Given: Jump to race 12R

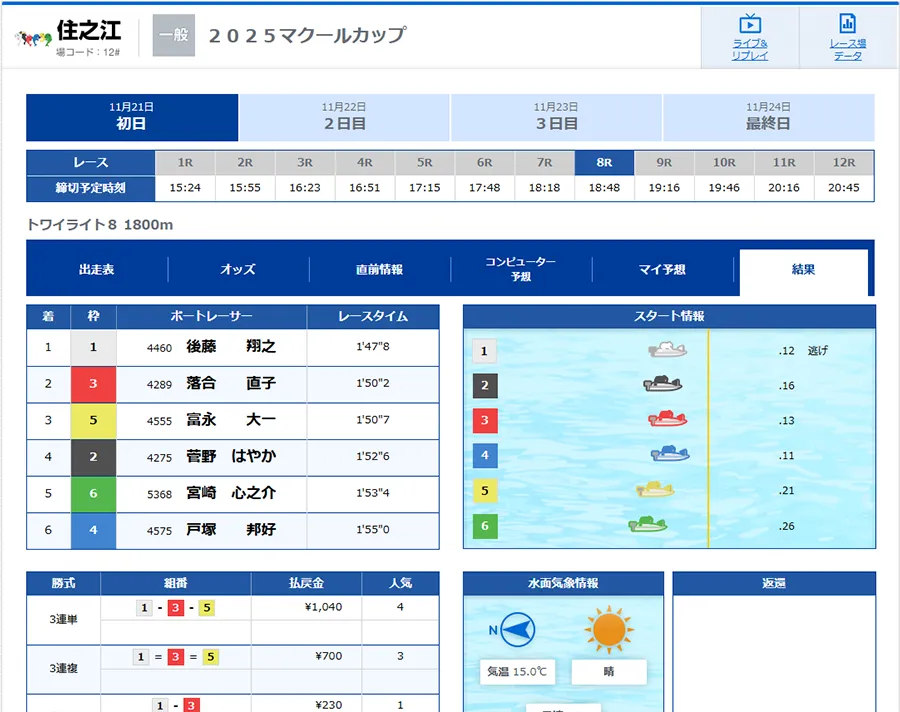Looking at the screenshot, I should (x=843, y=163).
